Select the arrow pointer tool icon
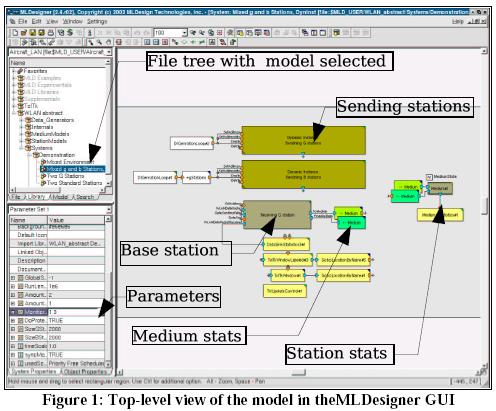 pyautogui.click(x=90, y=42)
